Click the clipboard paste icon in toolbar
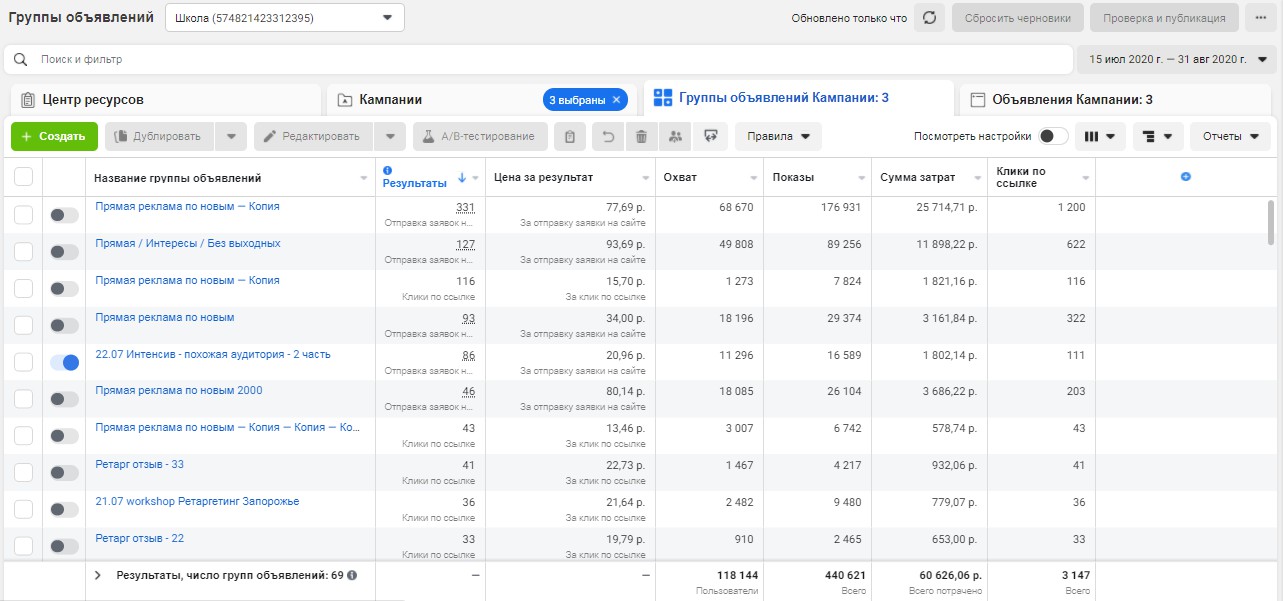This screenshot has width=1283, height=601. 570,136
